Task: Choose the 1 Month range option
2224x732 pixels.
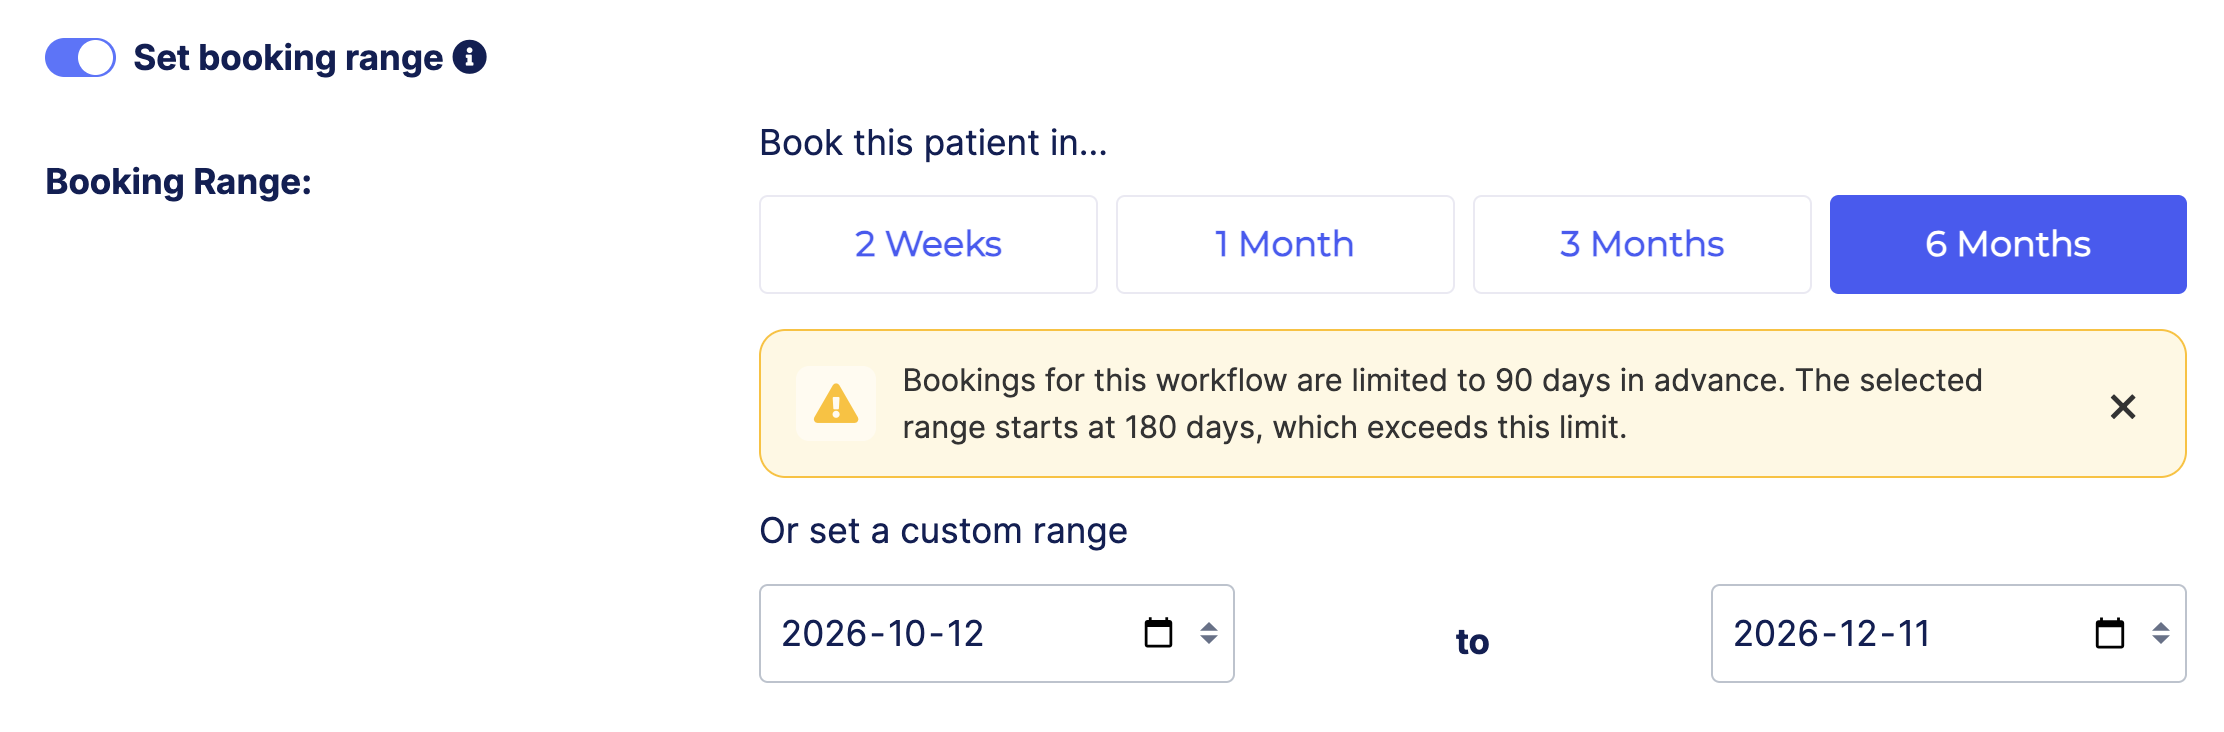Action: click(1285, 244)
